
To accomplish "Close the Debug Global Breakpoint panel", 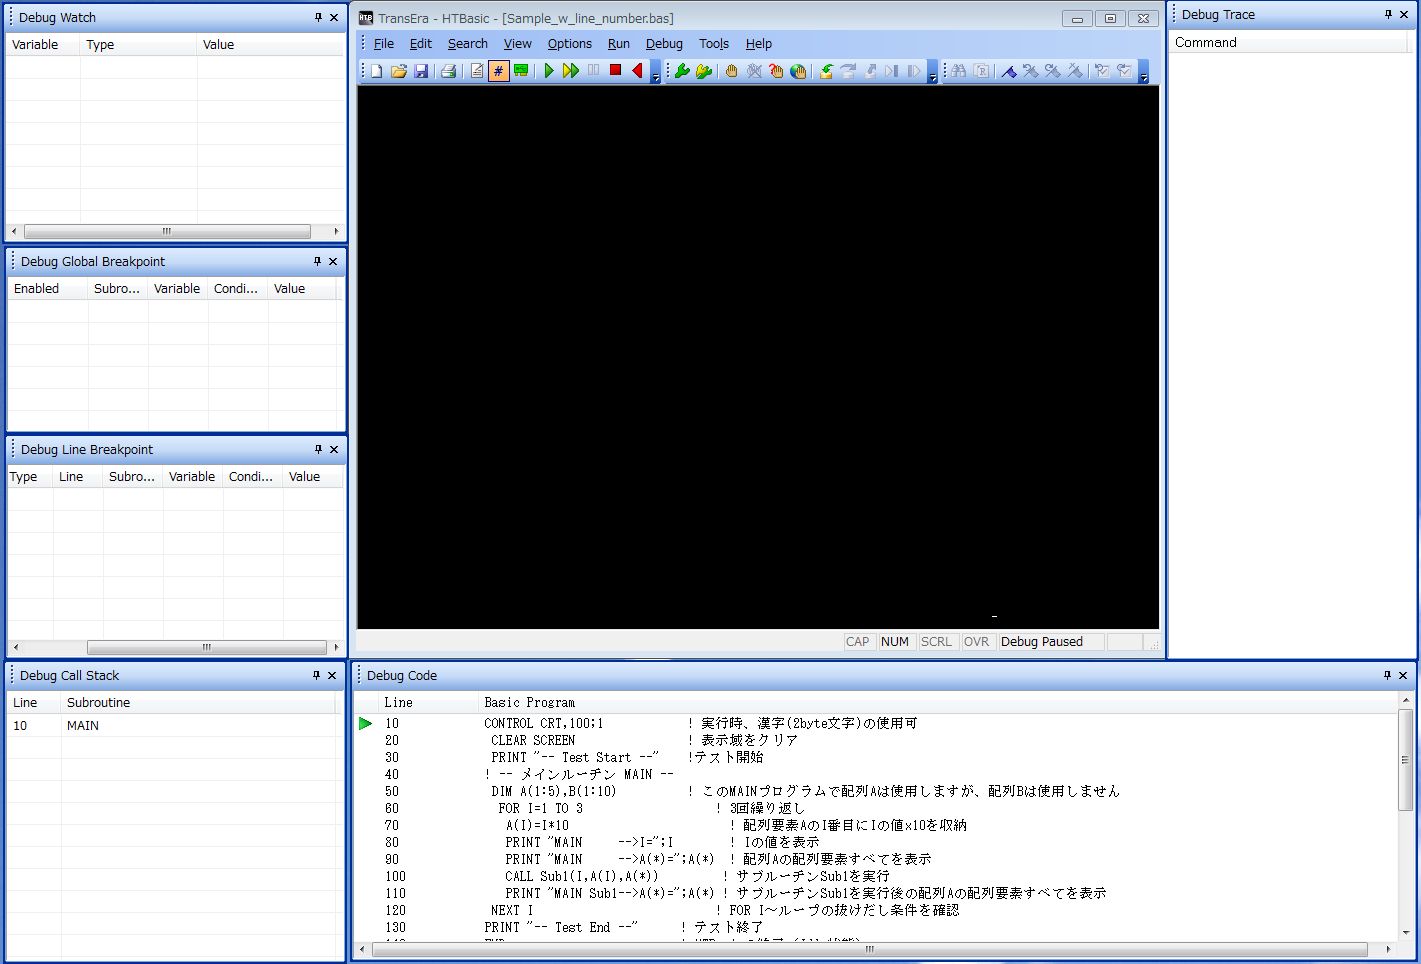I will [334, 261].
